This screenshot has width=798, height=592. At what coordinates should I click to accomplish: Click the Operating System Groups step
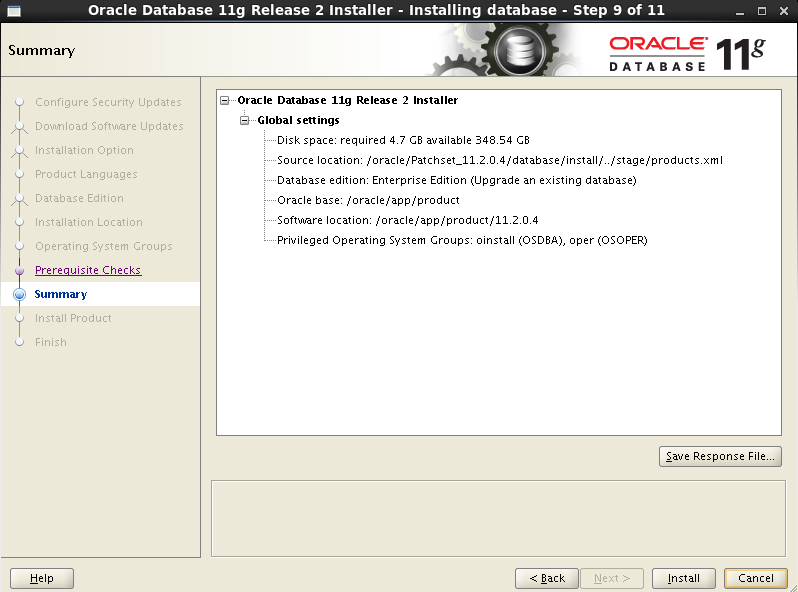click(x=104, y=246)
